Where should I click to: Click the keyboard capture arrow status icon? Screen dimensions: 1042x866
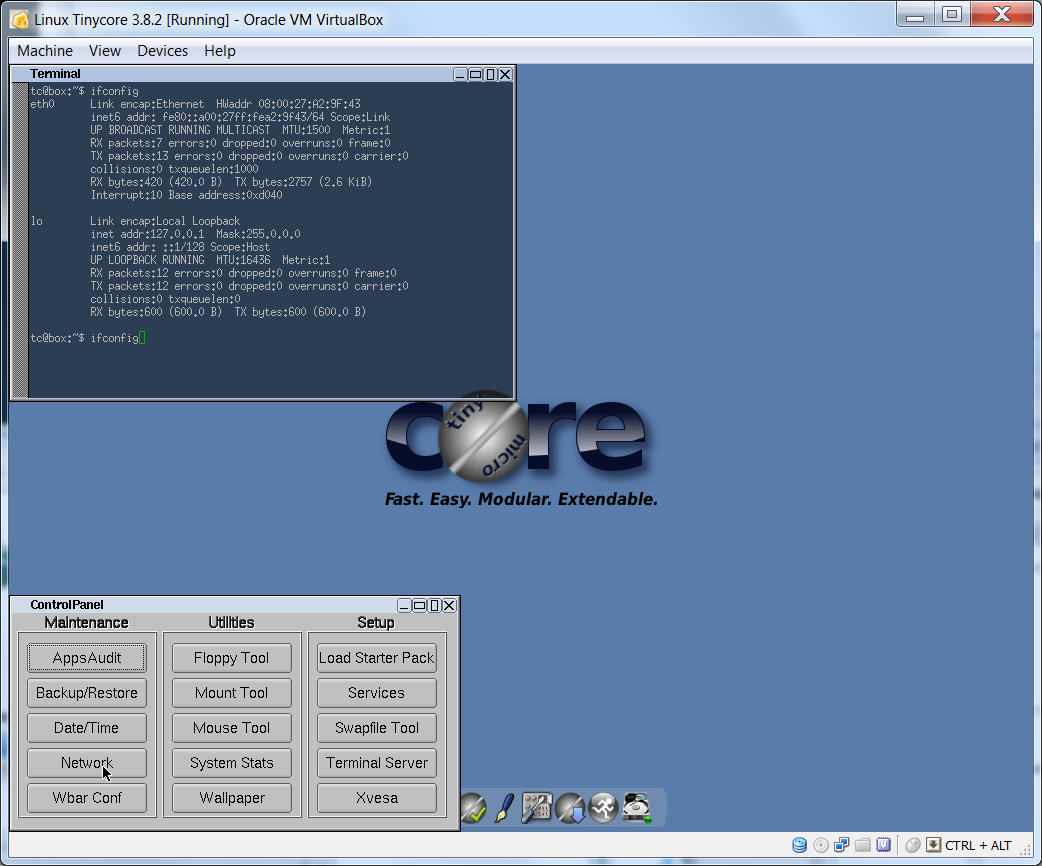[934, 845]
